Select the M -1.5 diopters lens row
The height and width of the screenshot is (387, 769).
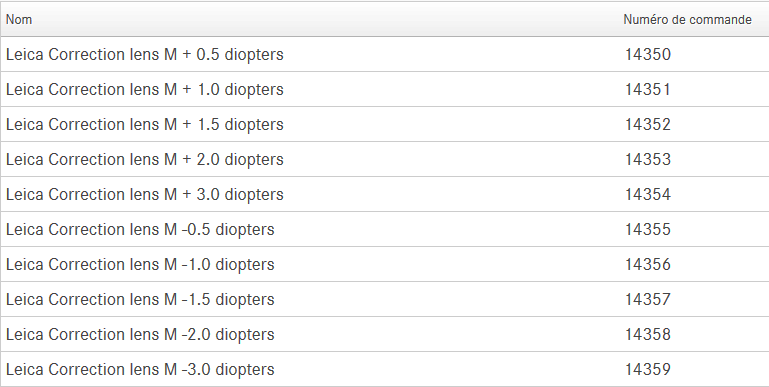[384, 299]
